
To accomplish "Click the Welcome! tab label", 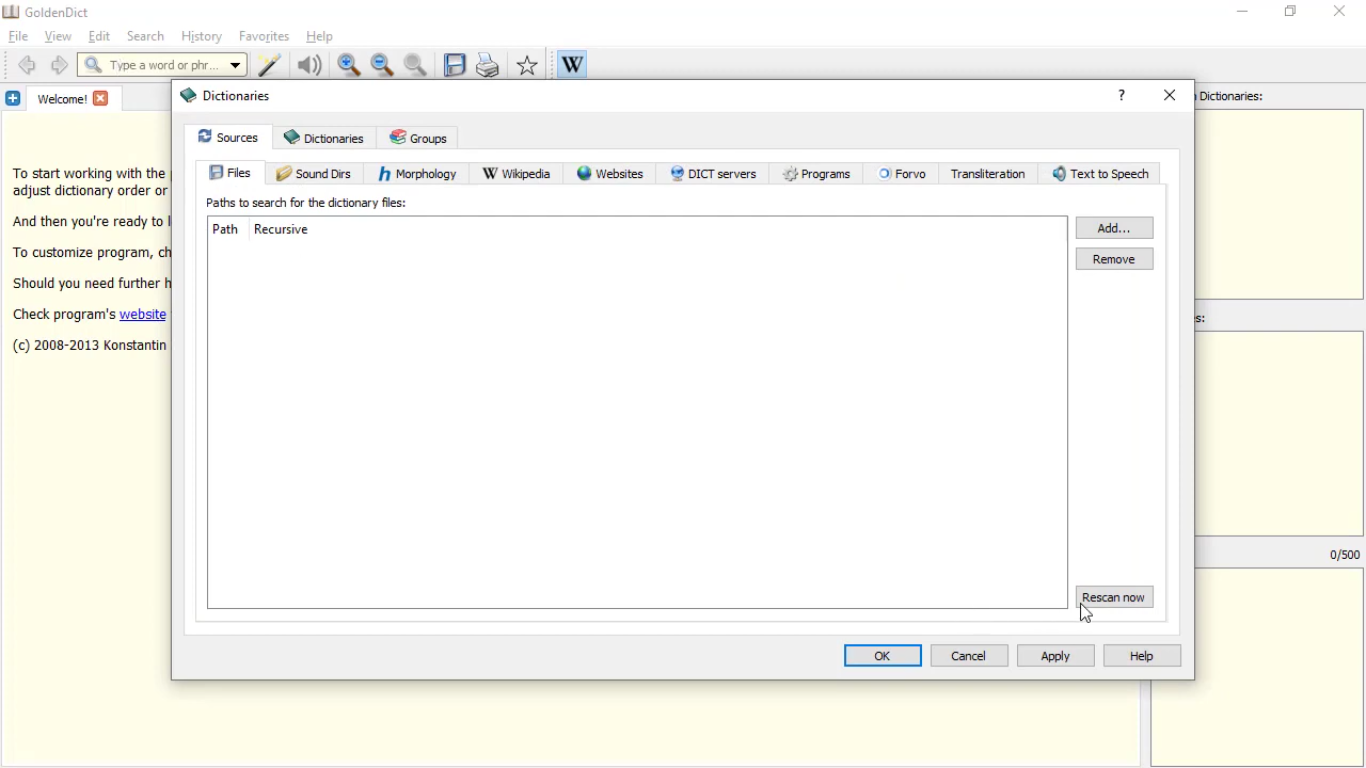I will click(x=62, y=99).
